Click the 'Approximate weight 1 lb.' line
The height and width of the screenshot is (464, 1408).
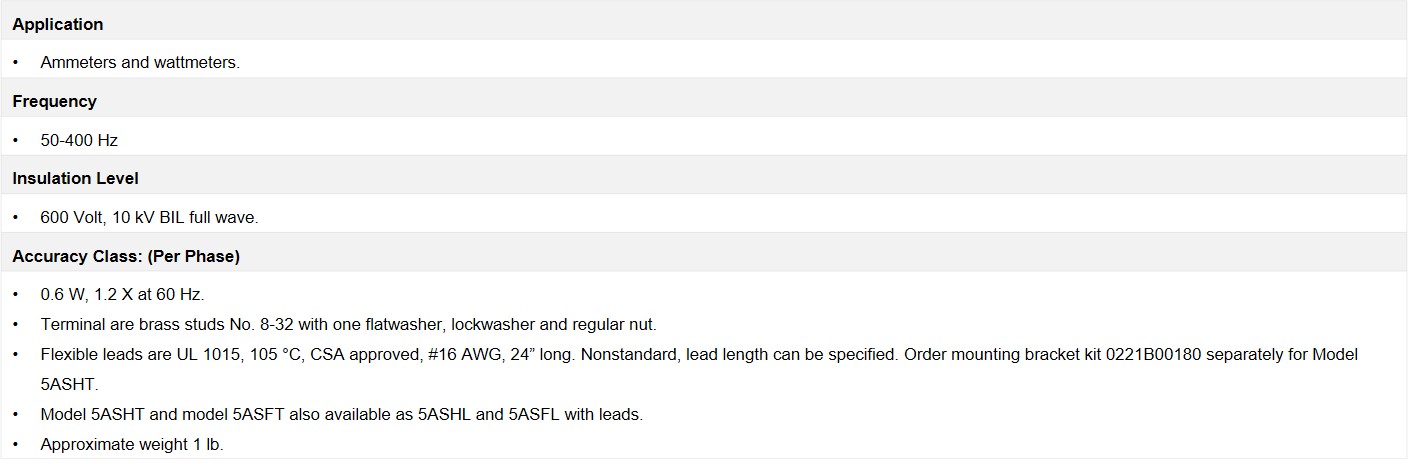(132, 444)
